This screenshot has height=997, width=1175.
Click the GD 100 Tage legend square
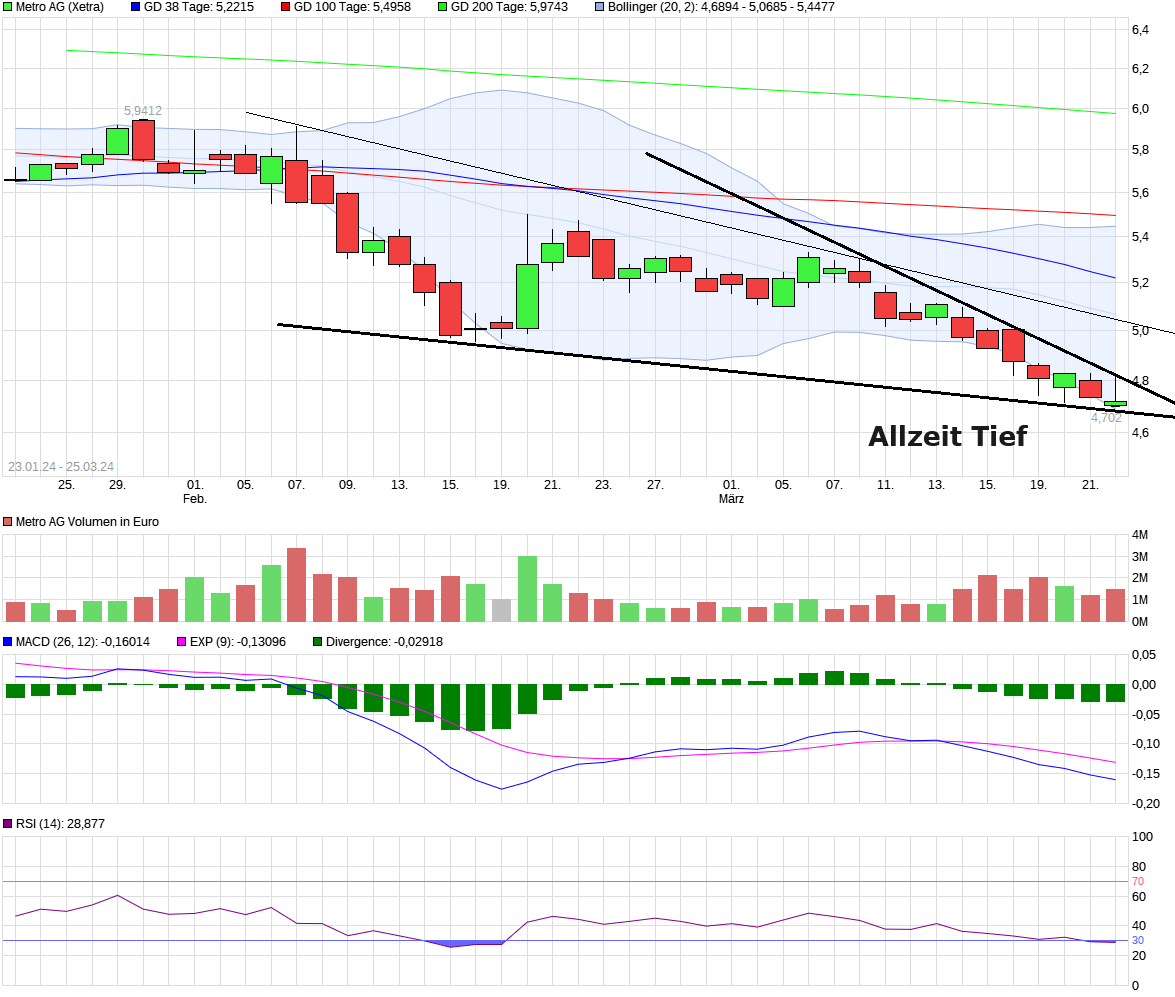tap(285, 8)
